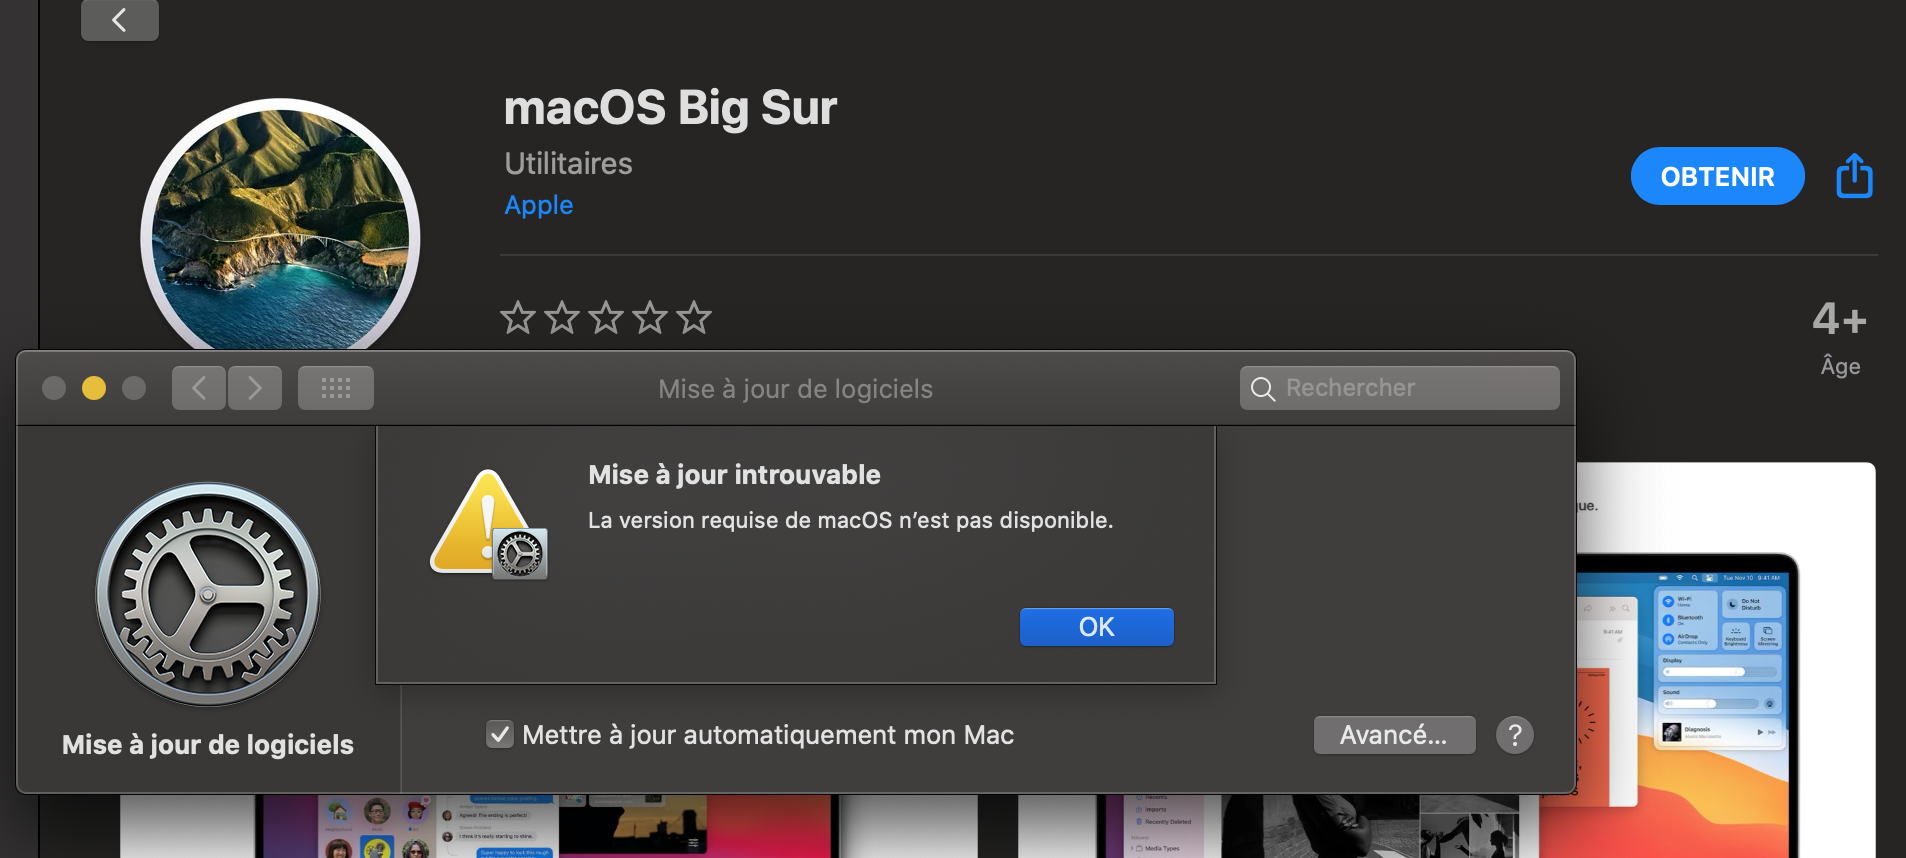Click the 4+ age rating
The height and width of the screenshot is (858, 1906).
[x=1840, y=320]
